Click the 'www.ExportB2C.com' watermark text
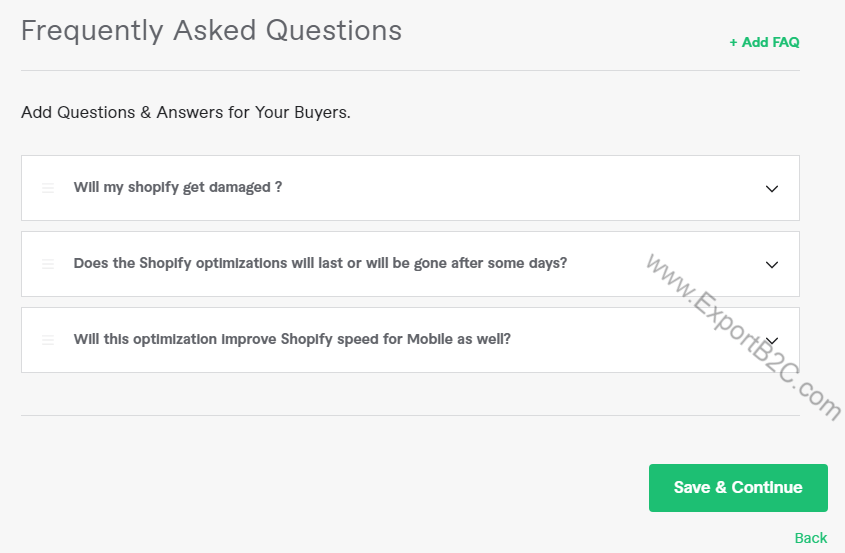The image size is (845, 553). tap(742, 336)
